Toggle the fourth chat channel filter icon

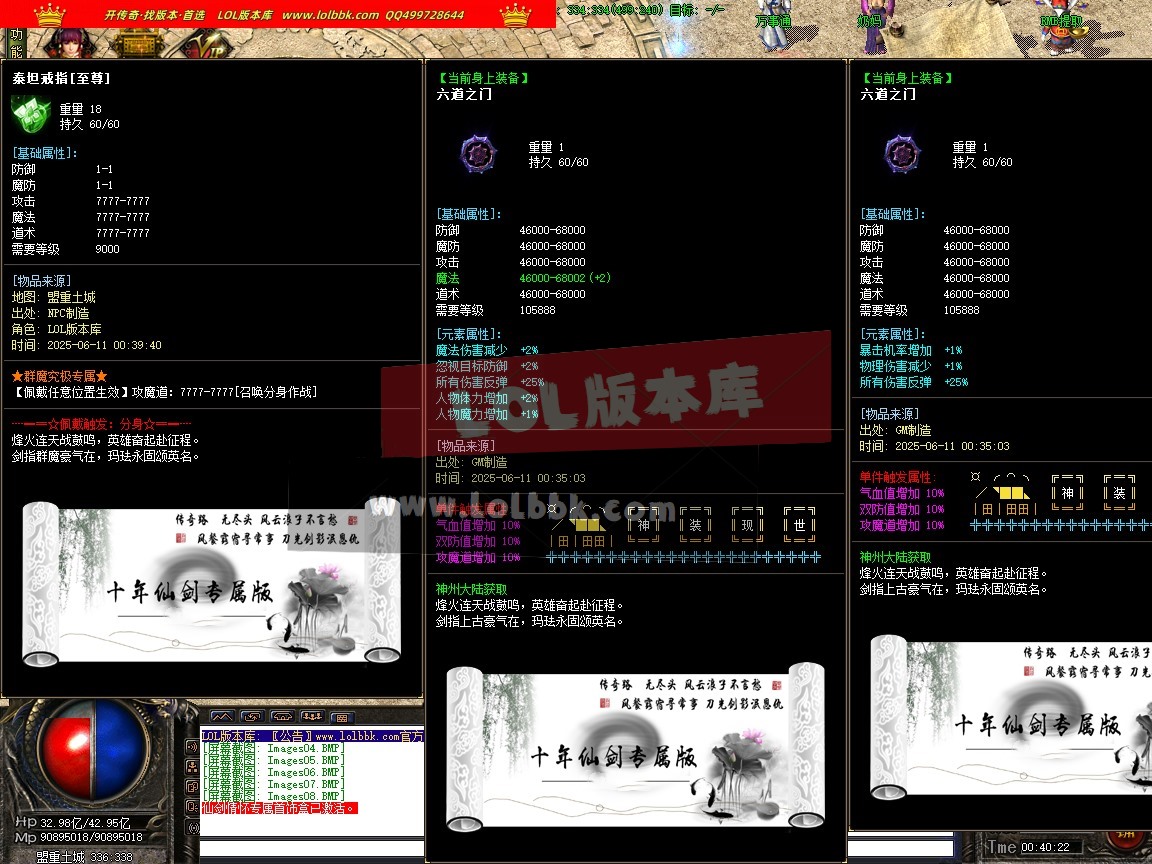(x=192, y=807)
